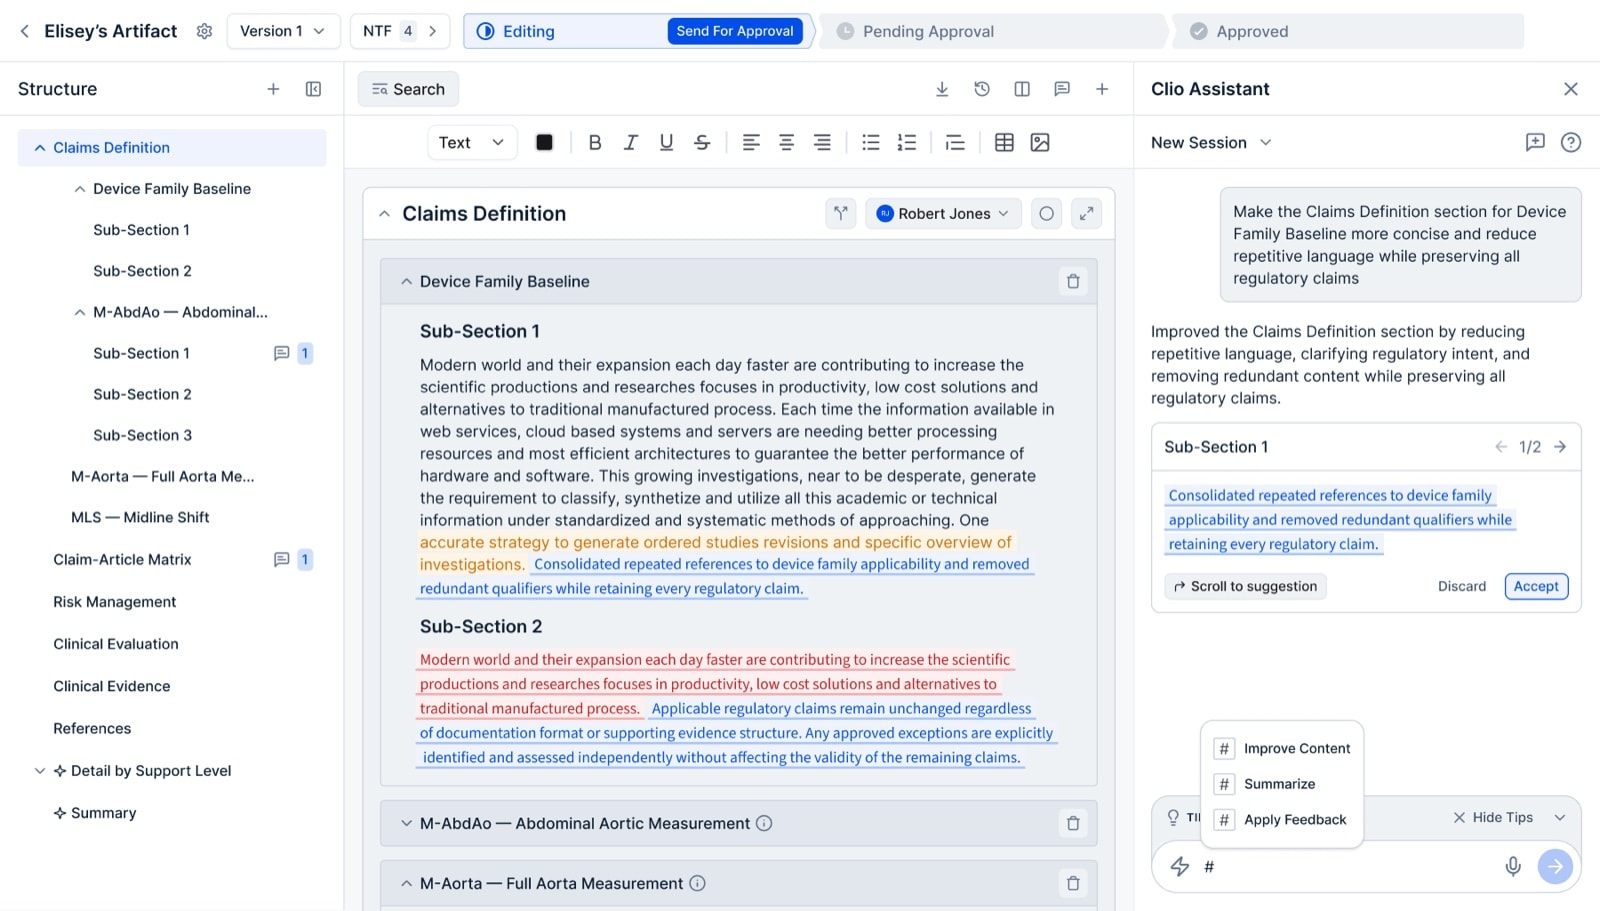
Task: Open comments icon in editor header
Action: tap(1062, 89)
